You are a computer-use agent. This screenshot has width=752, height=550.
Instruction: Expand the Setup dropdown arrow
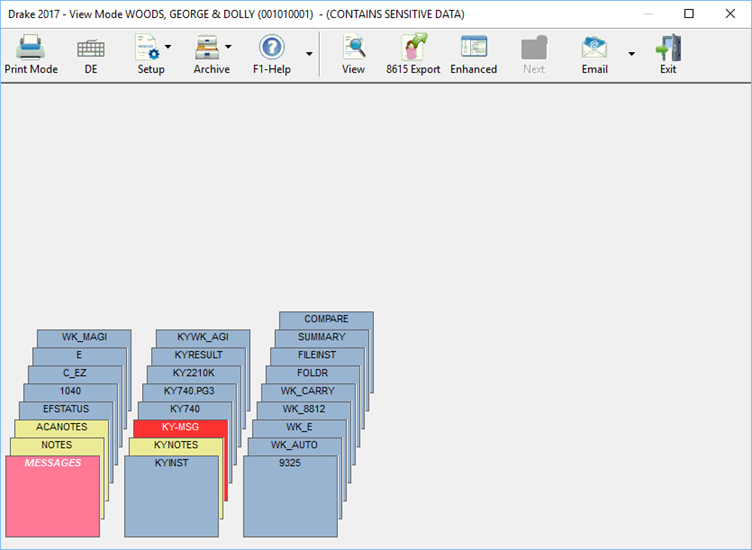[x=168, y=47]
